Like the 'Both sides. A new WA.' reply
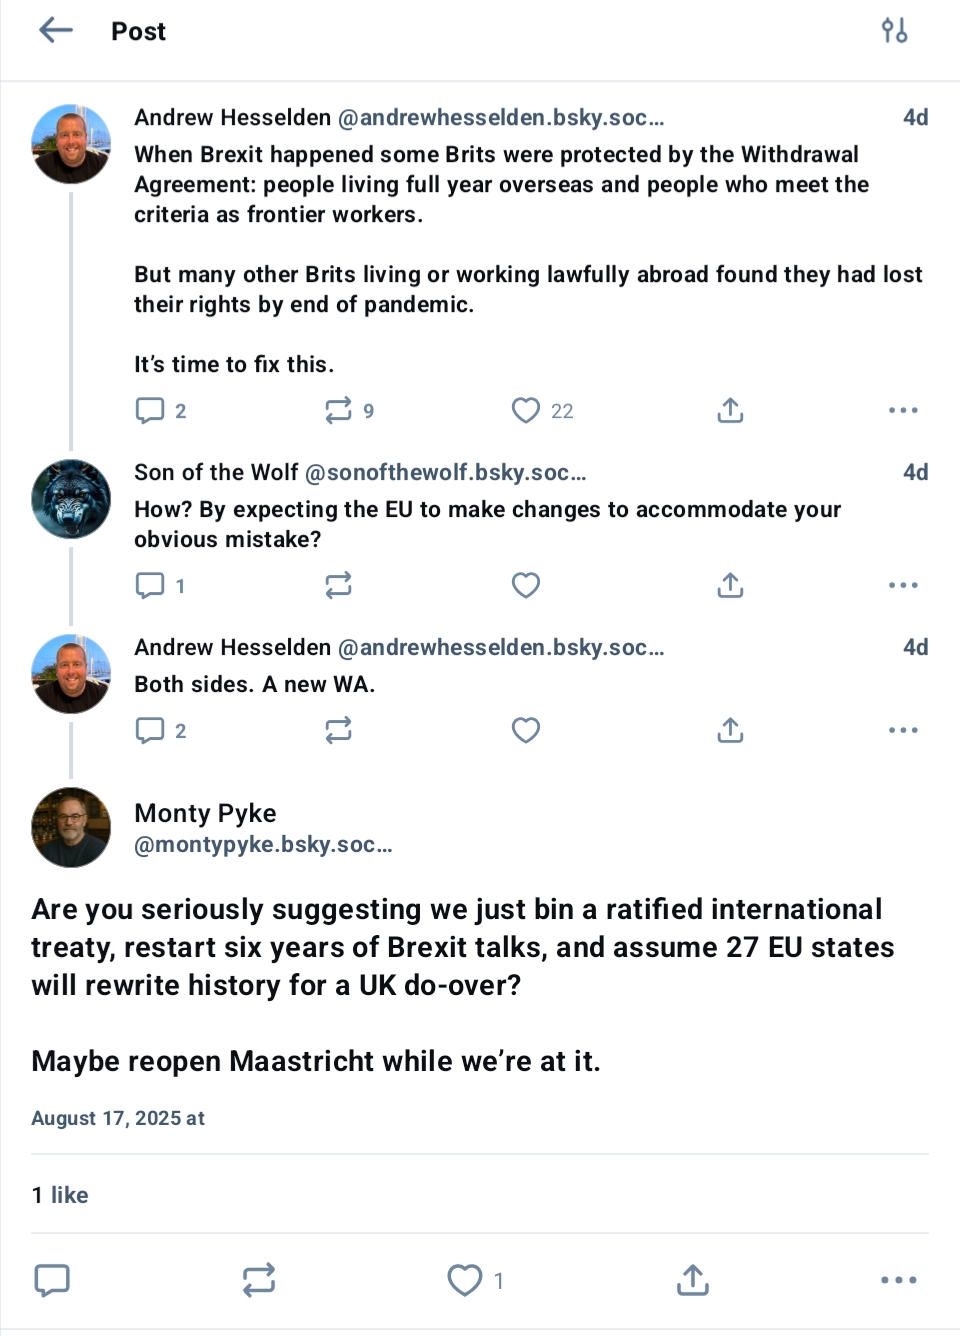This screenshot has height=1336, width=960. (526, 730)
